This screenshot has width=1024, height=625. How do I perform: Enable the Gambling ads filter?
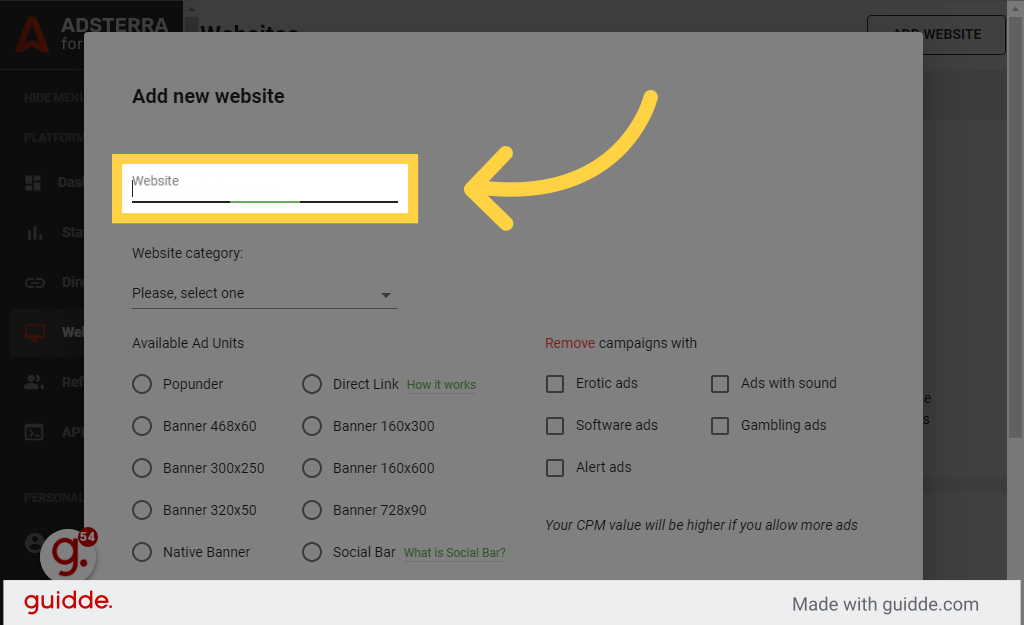tap(720, 426)
